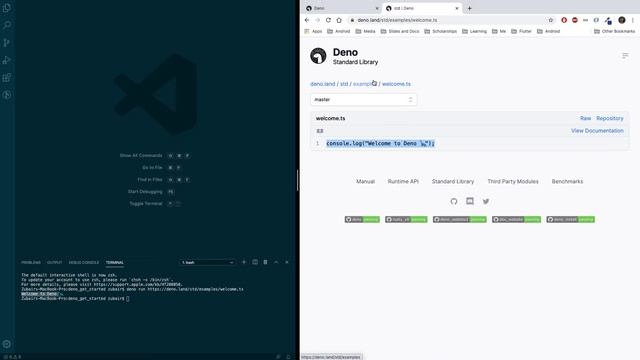The image size is (640, 360).
Task: Go to the browser home page
Action: coord(339,20)
